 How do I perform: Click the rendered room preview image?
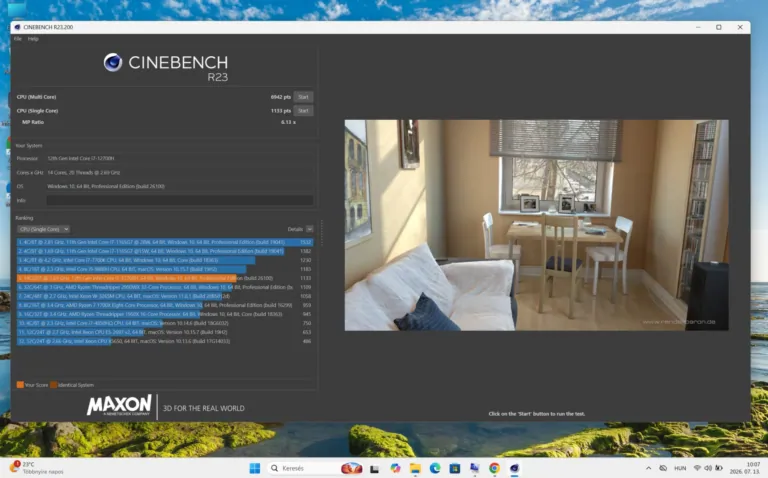[x=536, y=225]
